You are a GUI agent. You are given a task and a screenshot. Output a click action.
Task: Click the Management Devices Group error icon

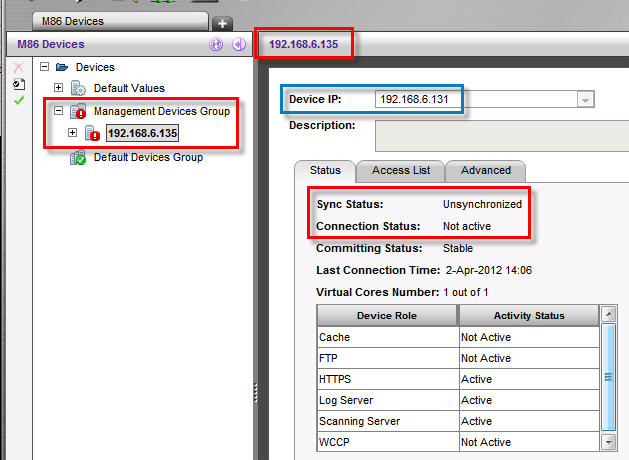pos(78,112)
